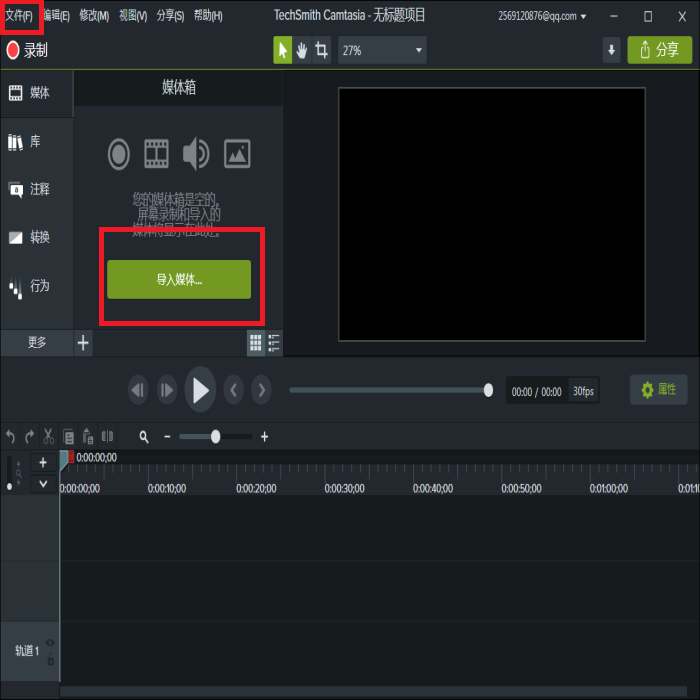Jump to next clip with right chevron
The height and width of the screenshot is (700, 700).
262,390
